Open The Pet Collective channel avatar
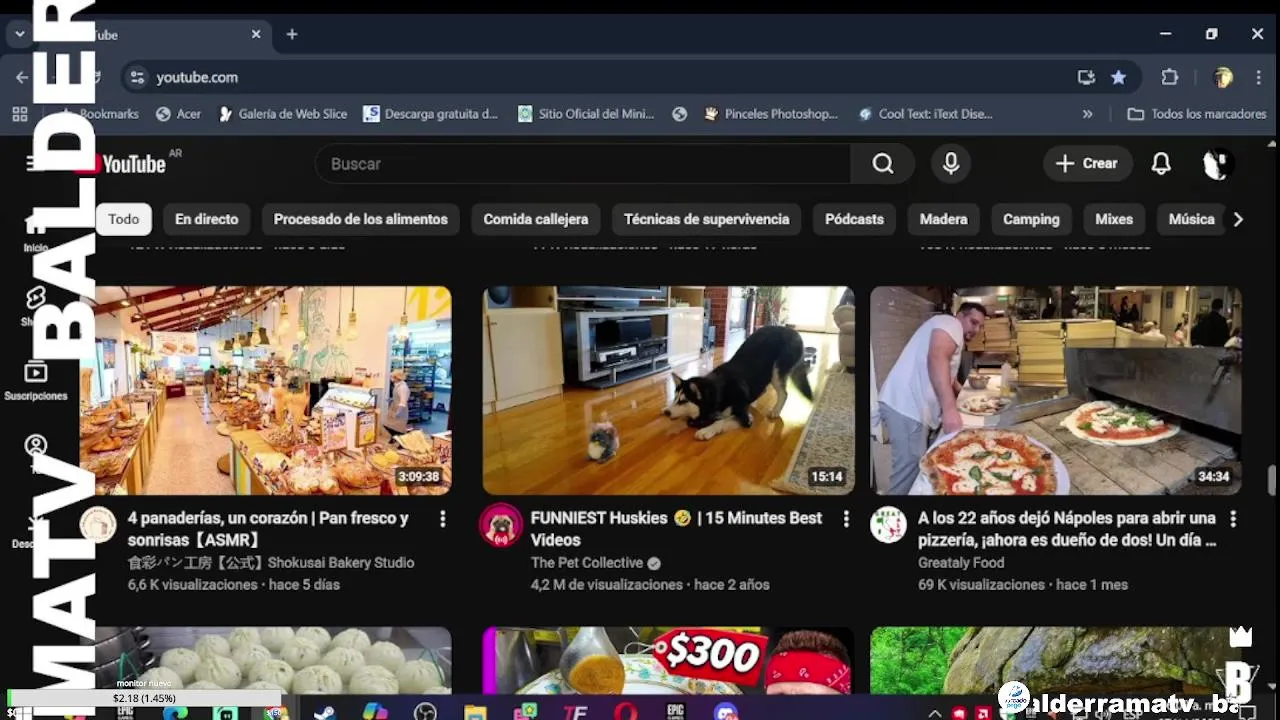 coord(501,524)
